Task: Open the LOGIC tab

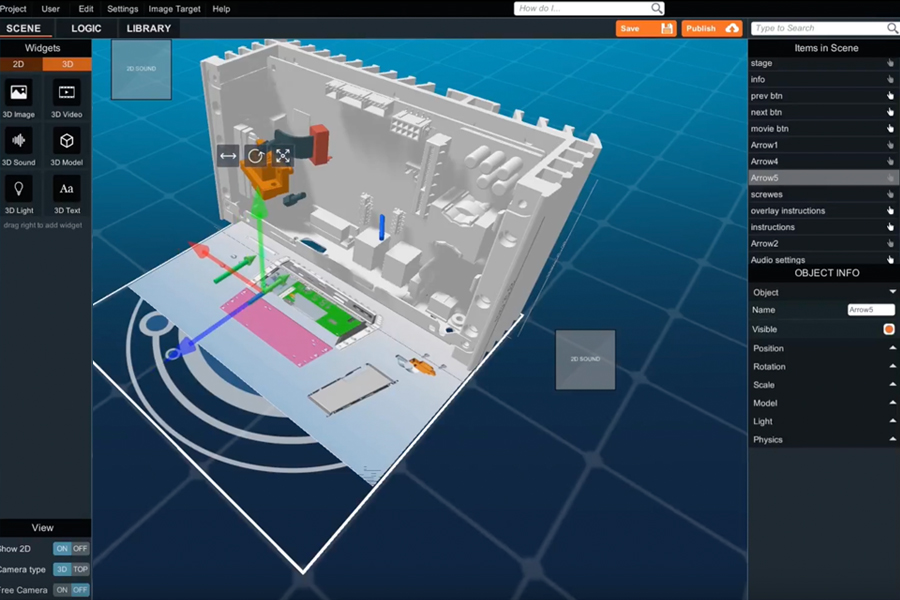Action: click(86, 28)
